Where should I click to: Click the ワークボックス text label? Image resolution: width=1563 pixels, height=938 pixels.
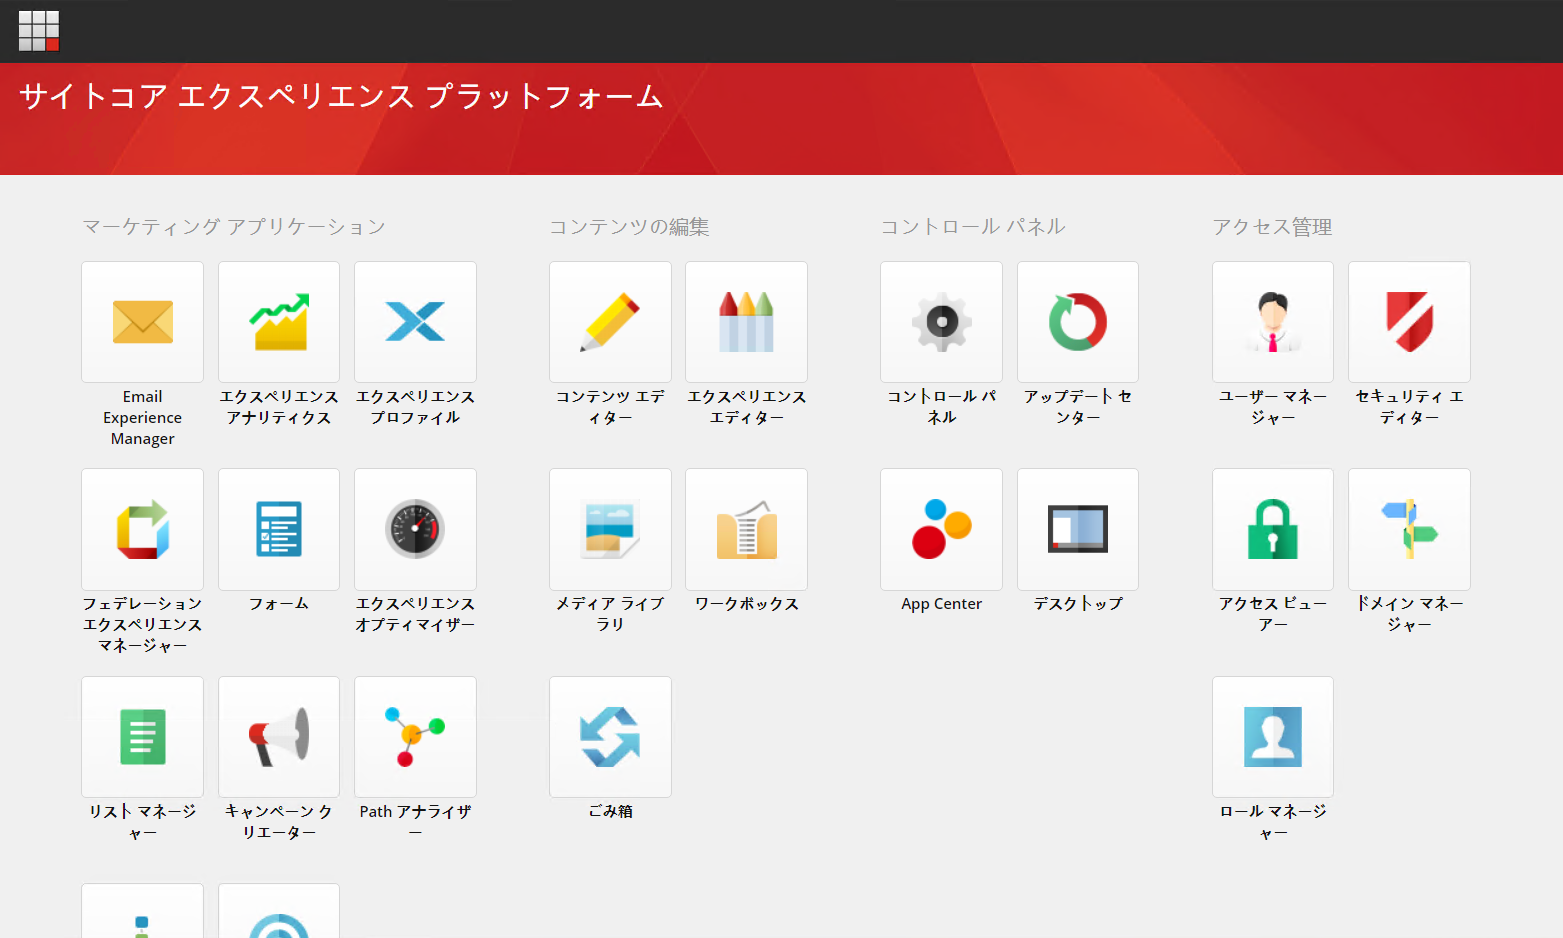pyautogui.click(x=746, y=604)
